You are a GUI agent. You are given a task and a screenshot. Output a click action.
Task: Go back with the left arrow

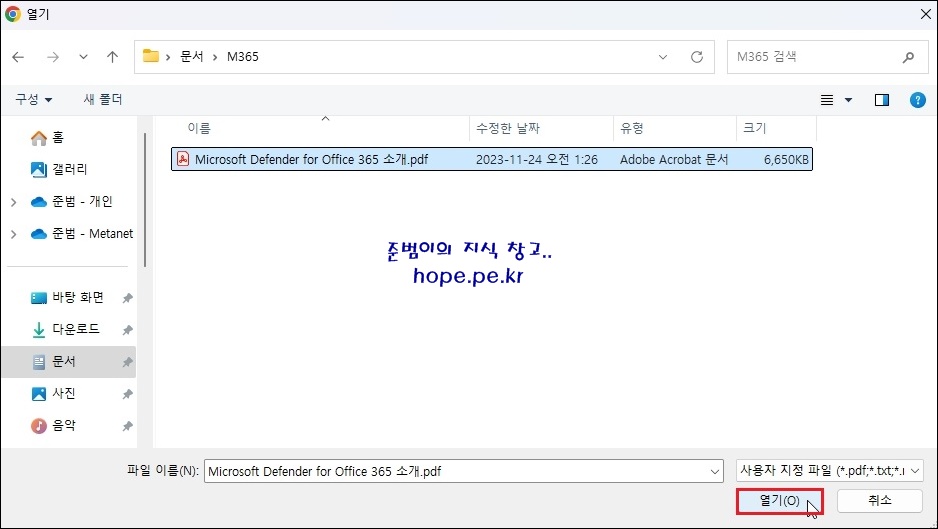point(18,57)
